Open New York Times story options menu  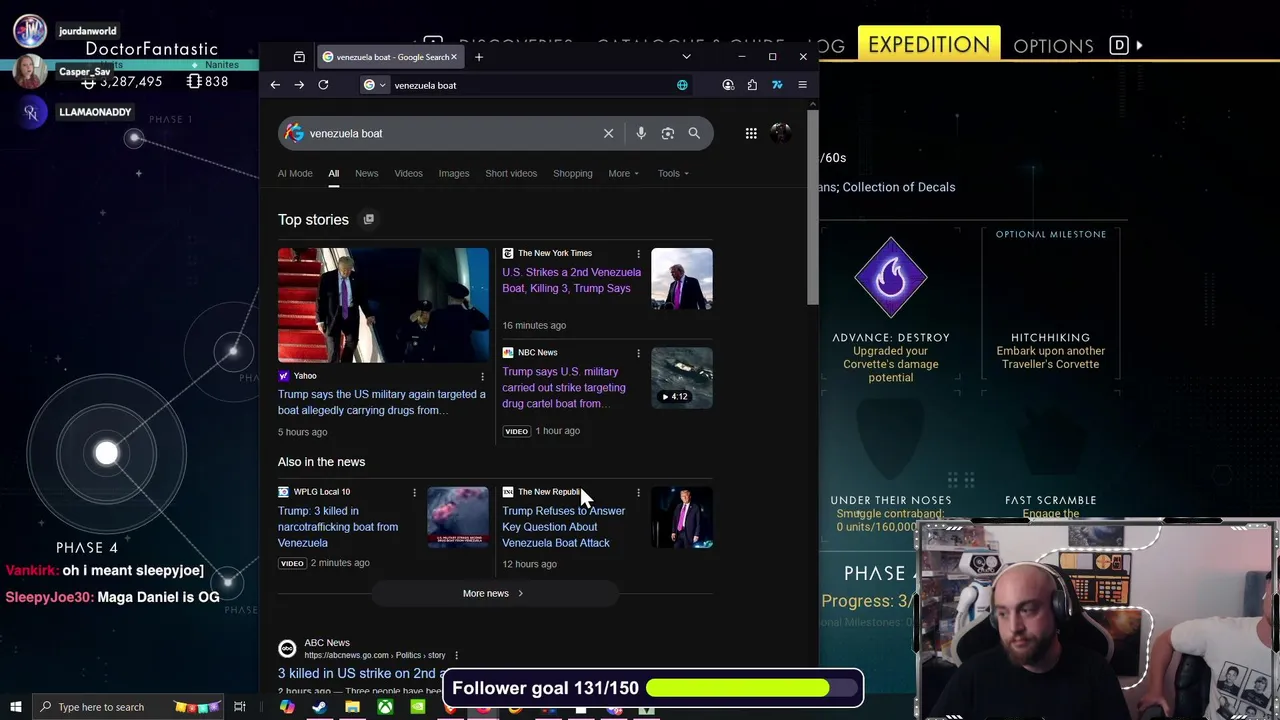pyautogui.click(x=638, y=254)
